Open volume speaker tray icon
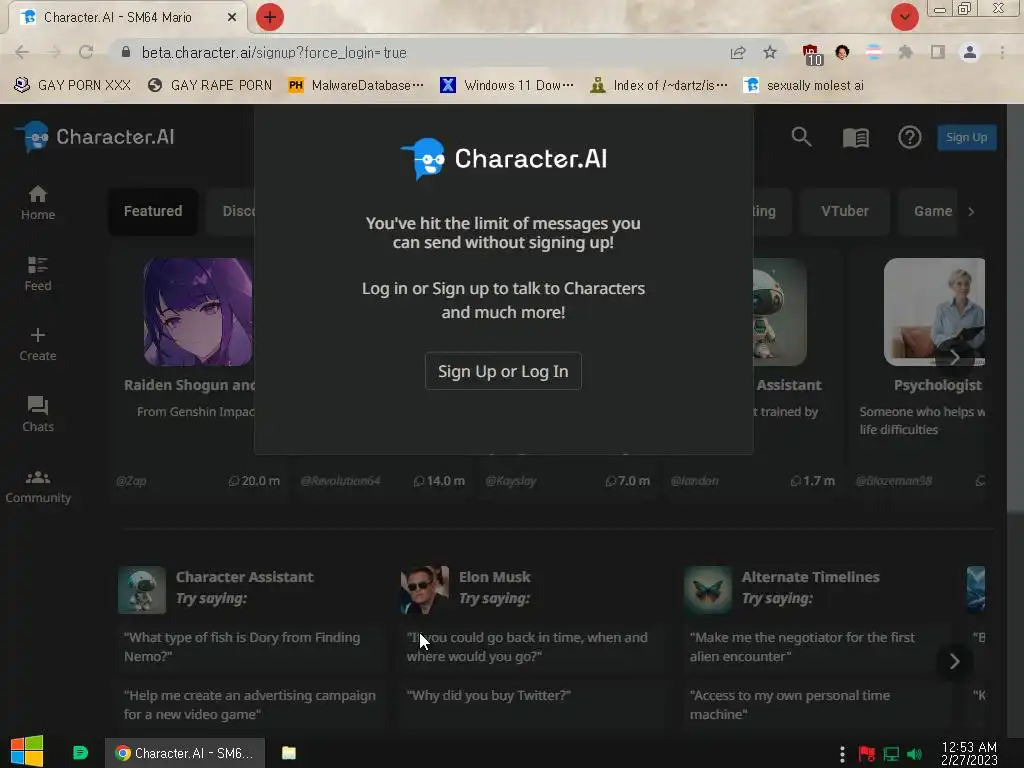The height and width of the screenshot is (768, 1024). pos(914,754)
